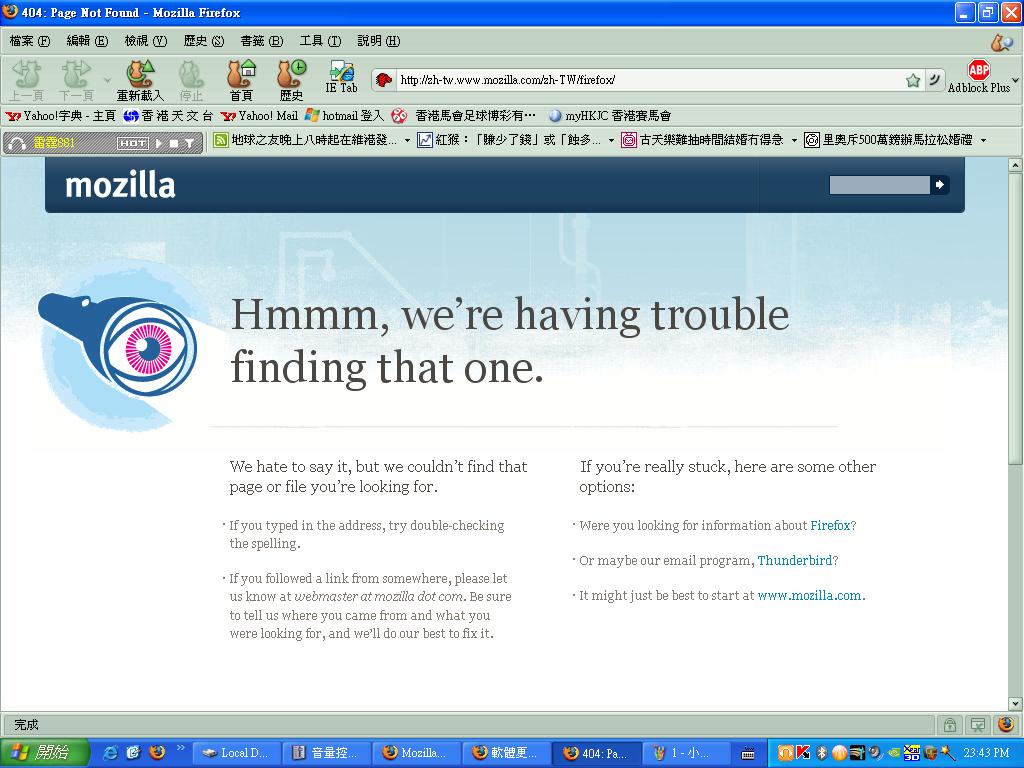This screenshot has width=1024, height=768.
Task: Expand quick launch overflow chevron
Action: (180, 748)
